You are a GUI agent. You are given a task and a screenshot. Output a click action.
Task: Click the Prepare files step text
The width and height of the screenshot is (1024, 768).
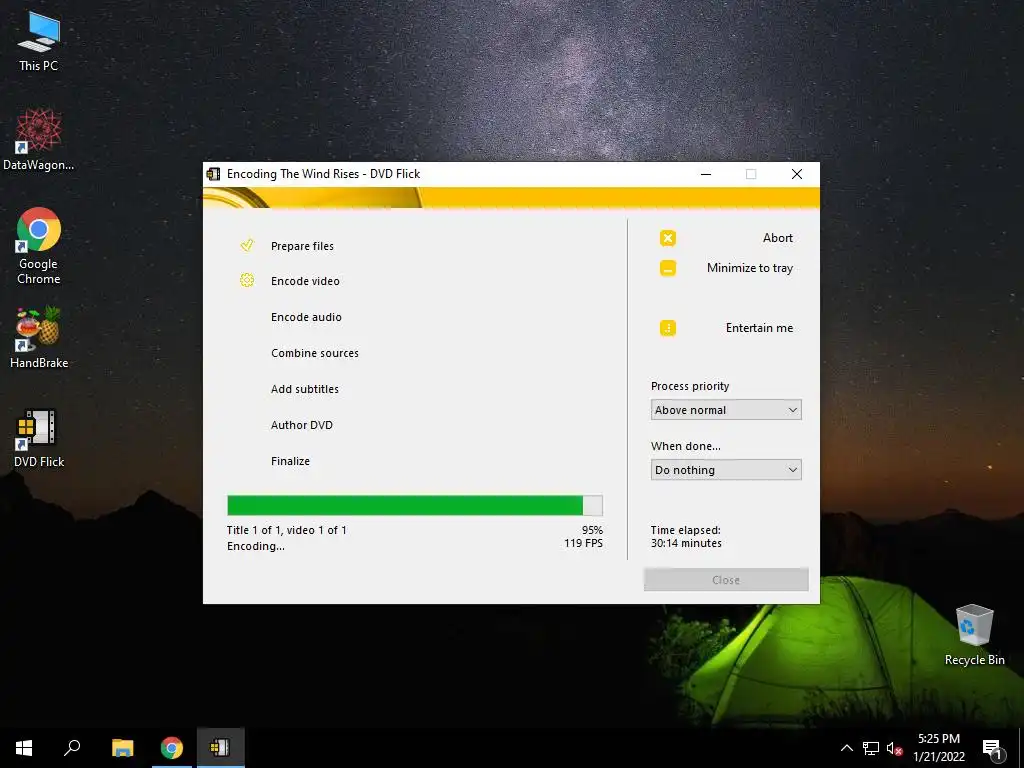click(302, 246)
